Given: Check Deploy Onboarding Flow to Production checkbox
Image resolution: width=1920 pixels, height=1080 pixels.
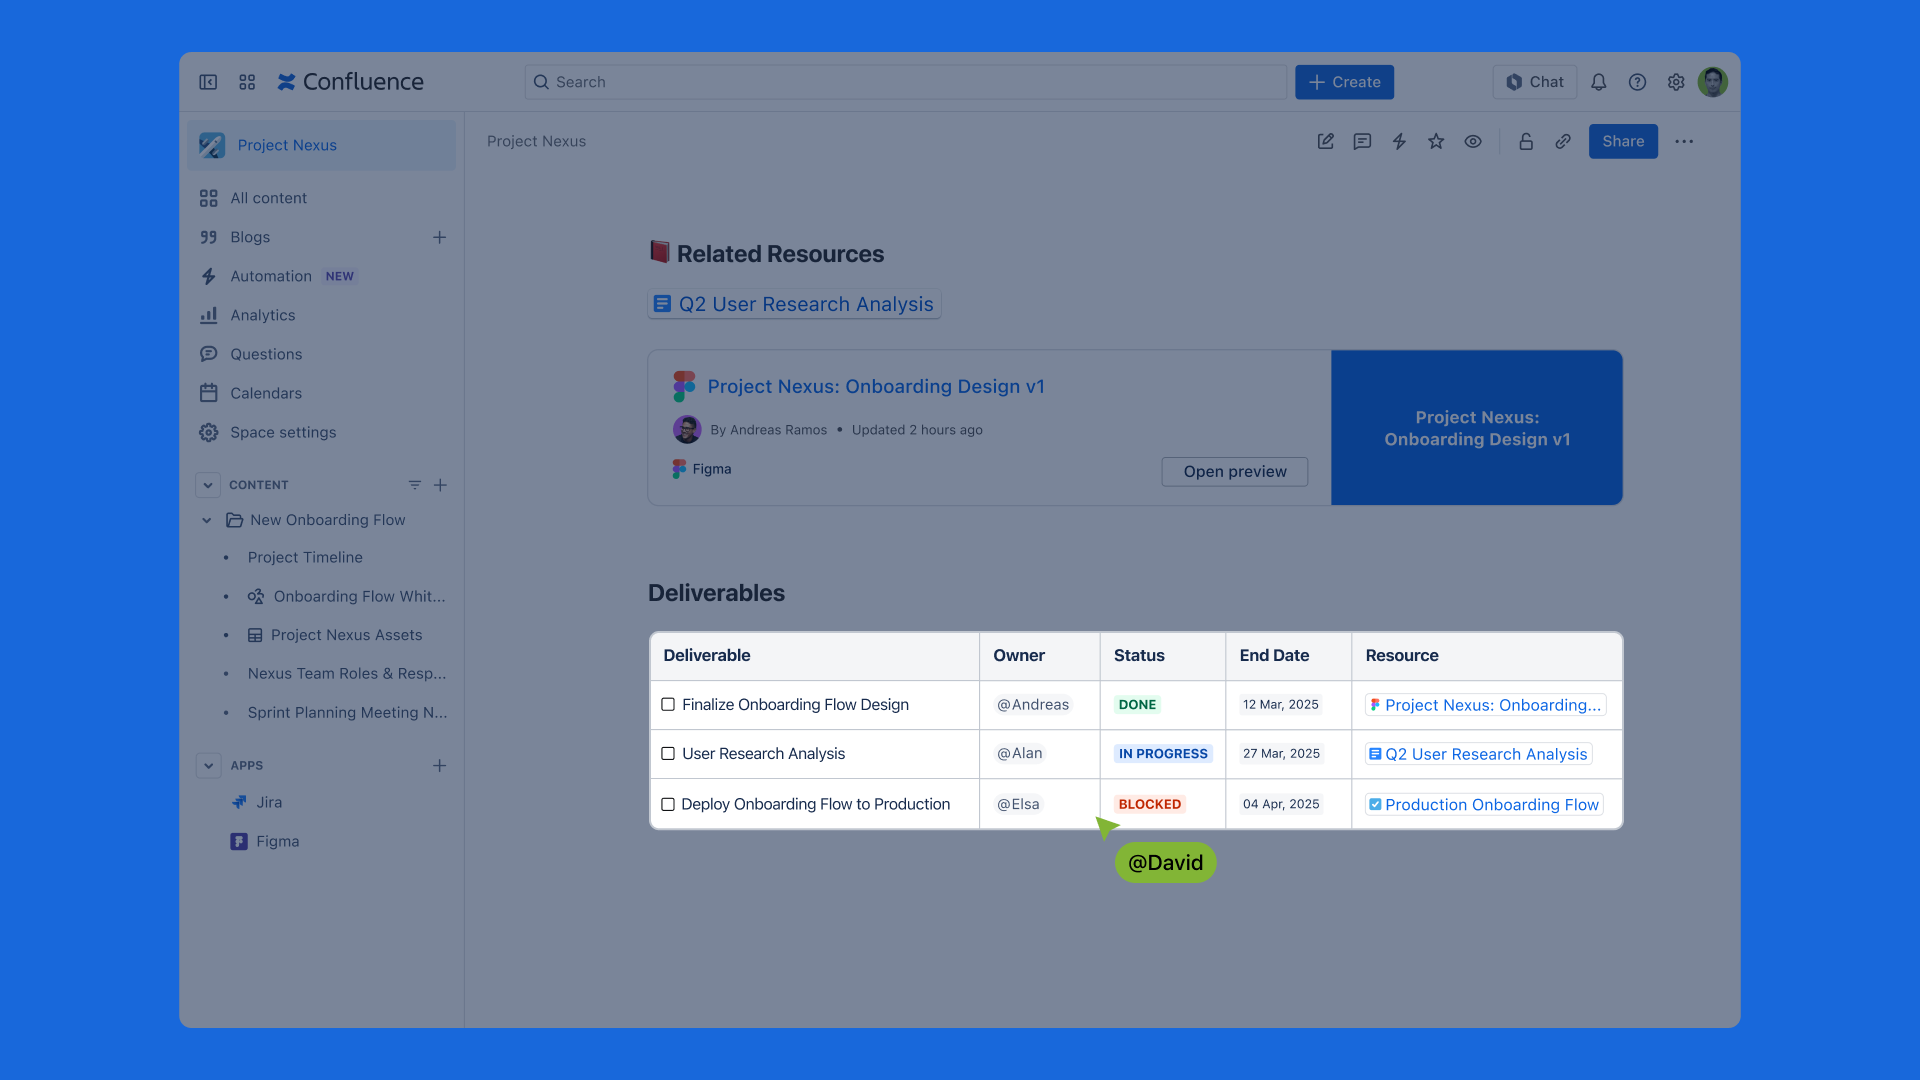Looking at the screenshot, I should 668,804.
